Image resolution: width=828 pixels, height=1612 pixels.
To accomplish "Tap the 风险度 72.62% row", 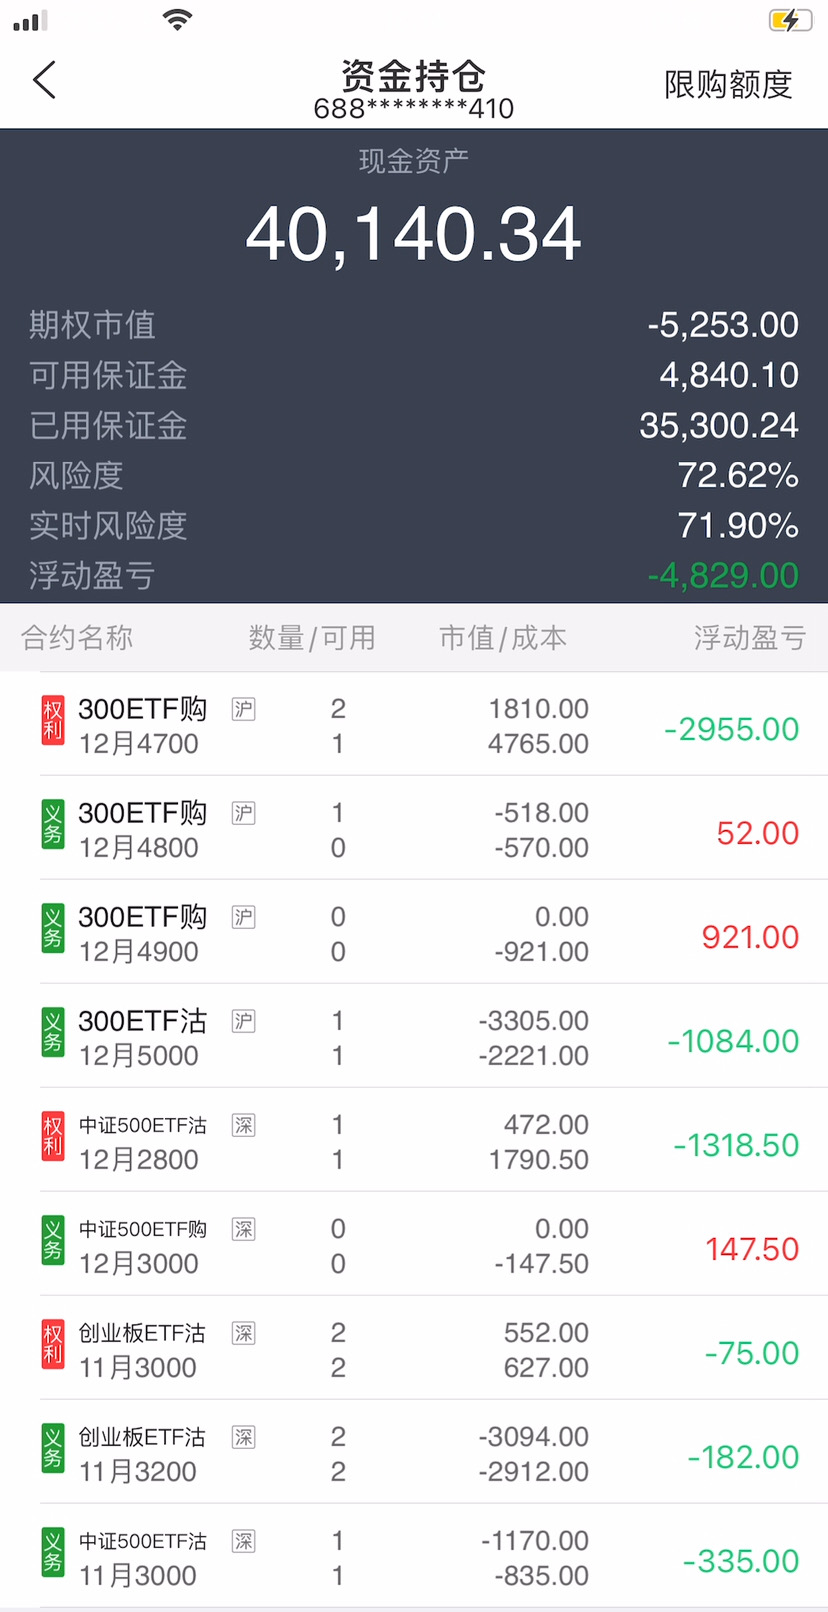I will (414, 475).
